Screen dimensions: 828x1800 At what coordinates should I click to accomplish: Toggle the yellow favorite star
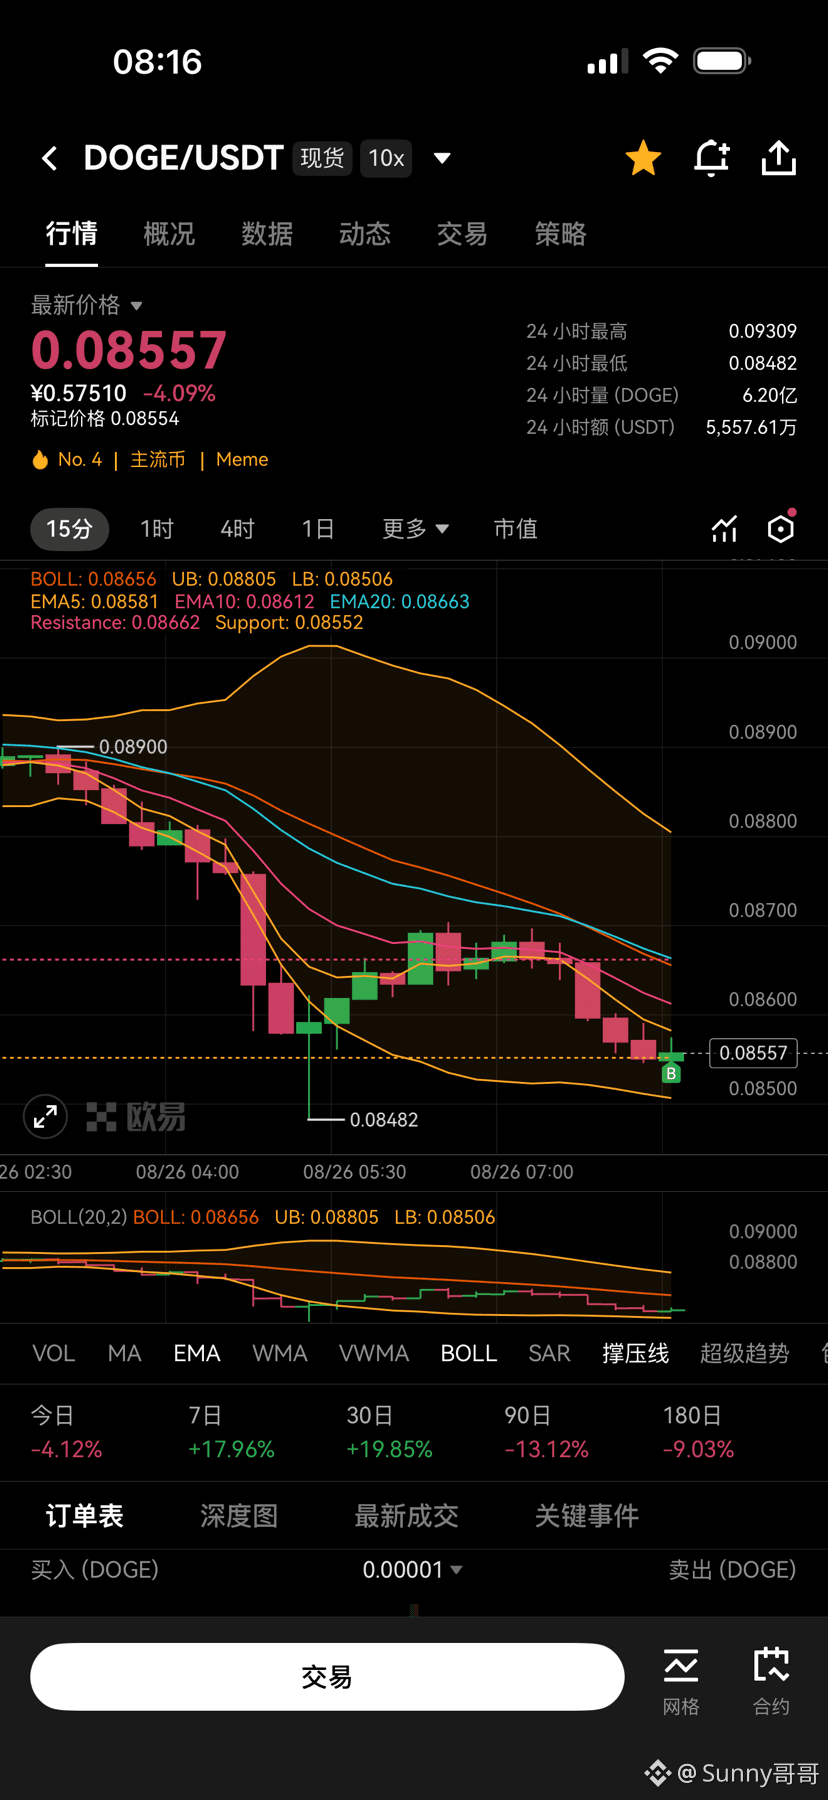coord(643,158)
